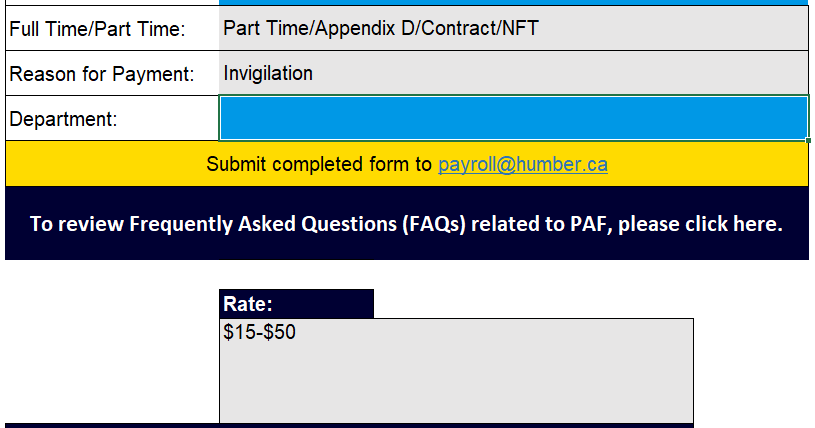Click the FAQs related to PAF banner
Image resolution: width=815 pixels, height=428 pixels.
click(x=407, y=223)
